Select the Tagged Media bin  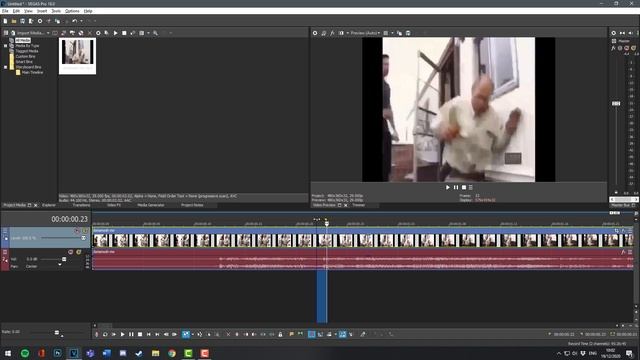(27, 51)
